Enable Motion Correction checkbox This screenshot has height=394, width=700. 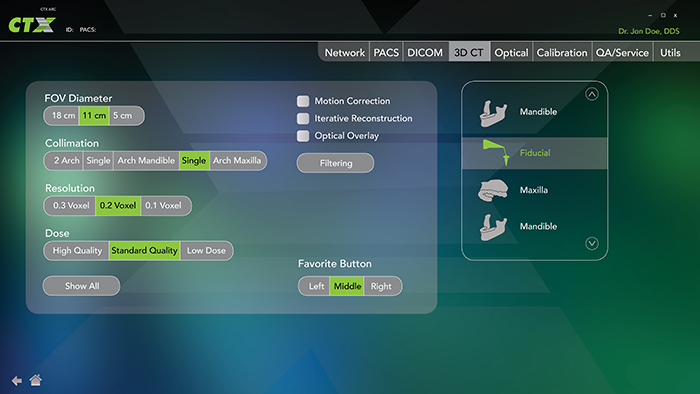click(x=303, y=101)
